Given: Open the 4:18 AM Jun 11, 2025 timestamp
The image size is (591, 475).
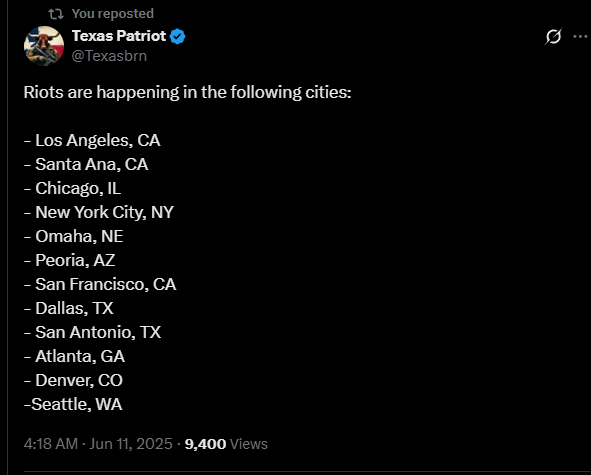Looking at the screenshot, I should [98, 444].
